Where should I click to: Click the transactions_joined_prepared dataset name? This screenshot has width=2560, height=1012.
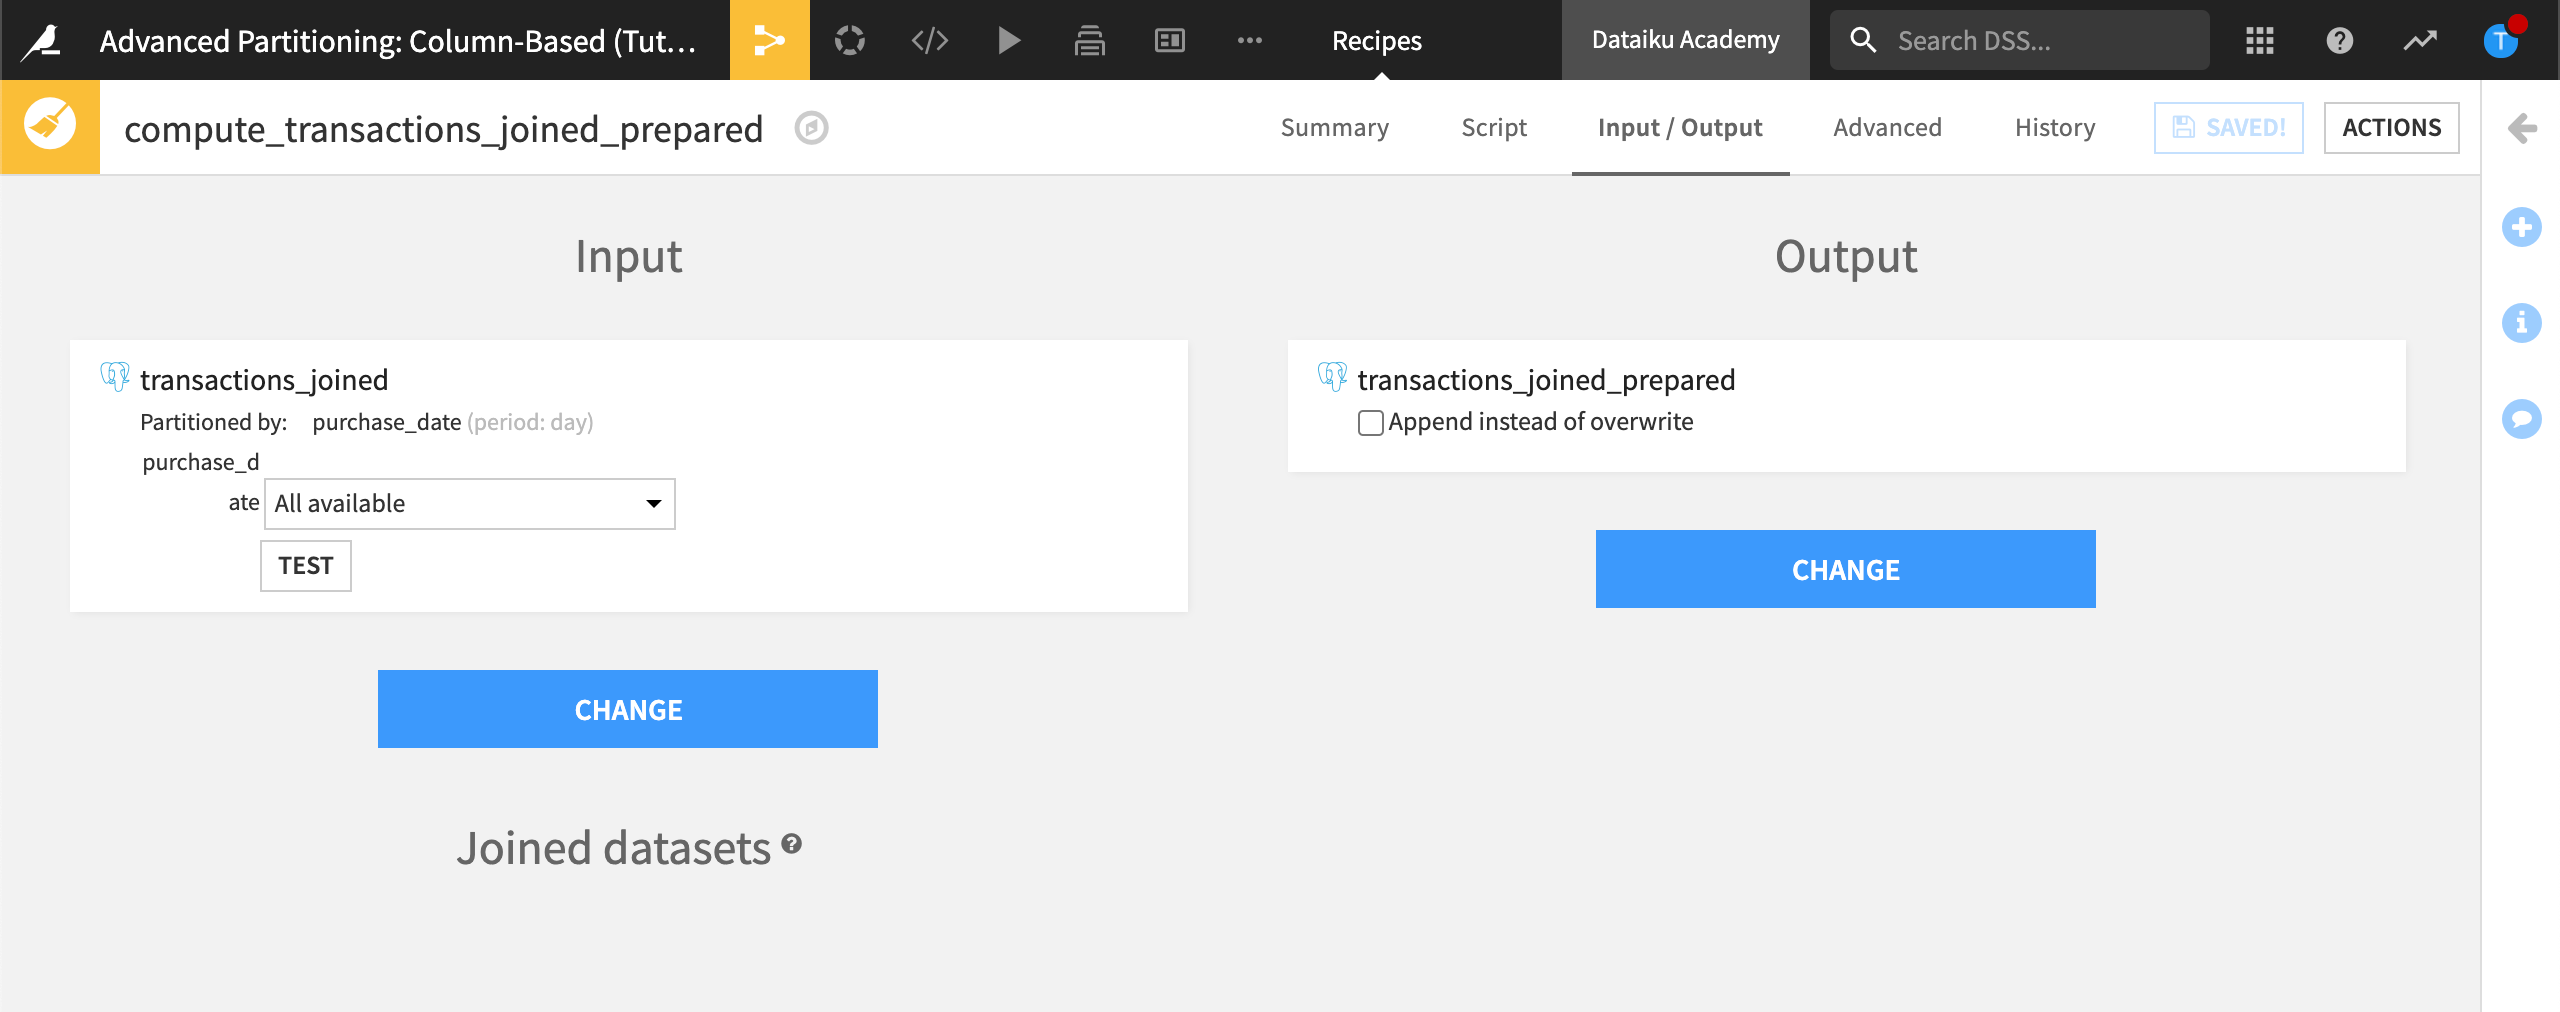point(1546,379)
